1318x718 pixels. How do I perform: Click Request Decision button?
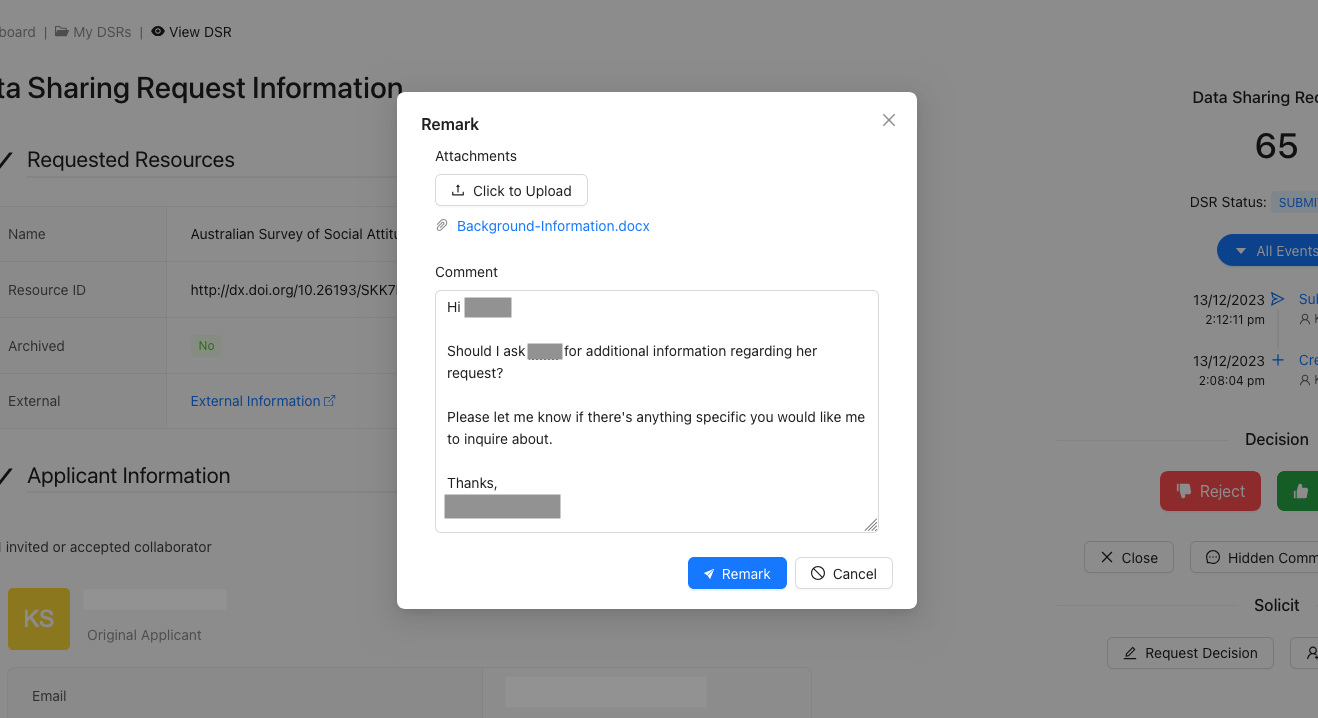[x=1190, y=653]
